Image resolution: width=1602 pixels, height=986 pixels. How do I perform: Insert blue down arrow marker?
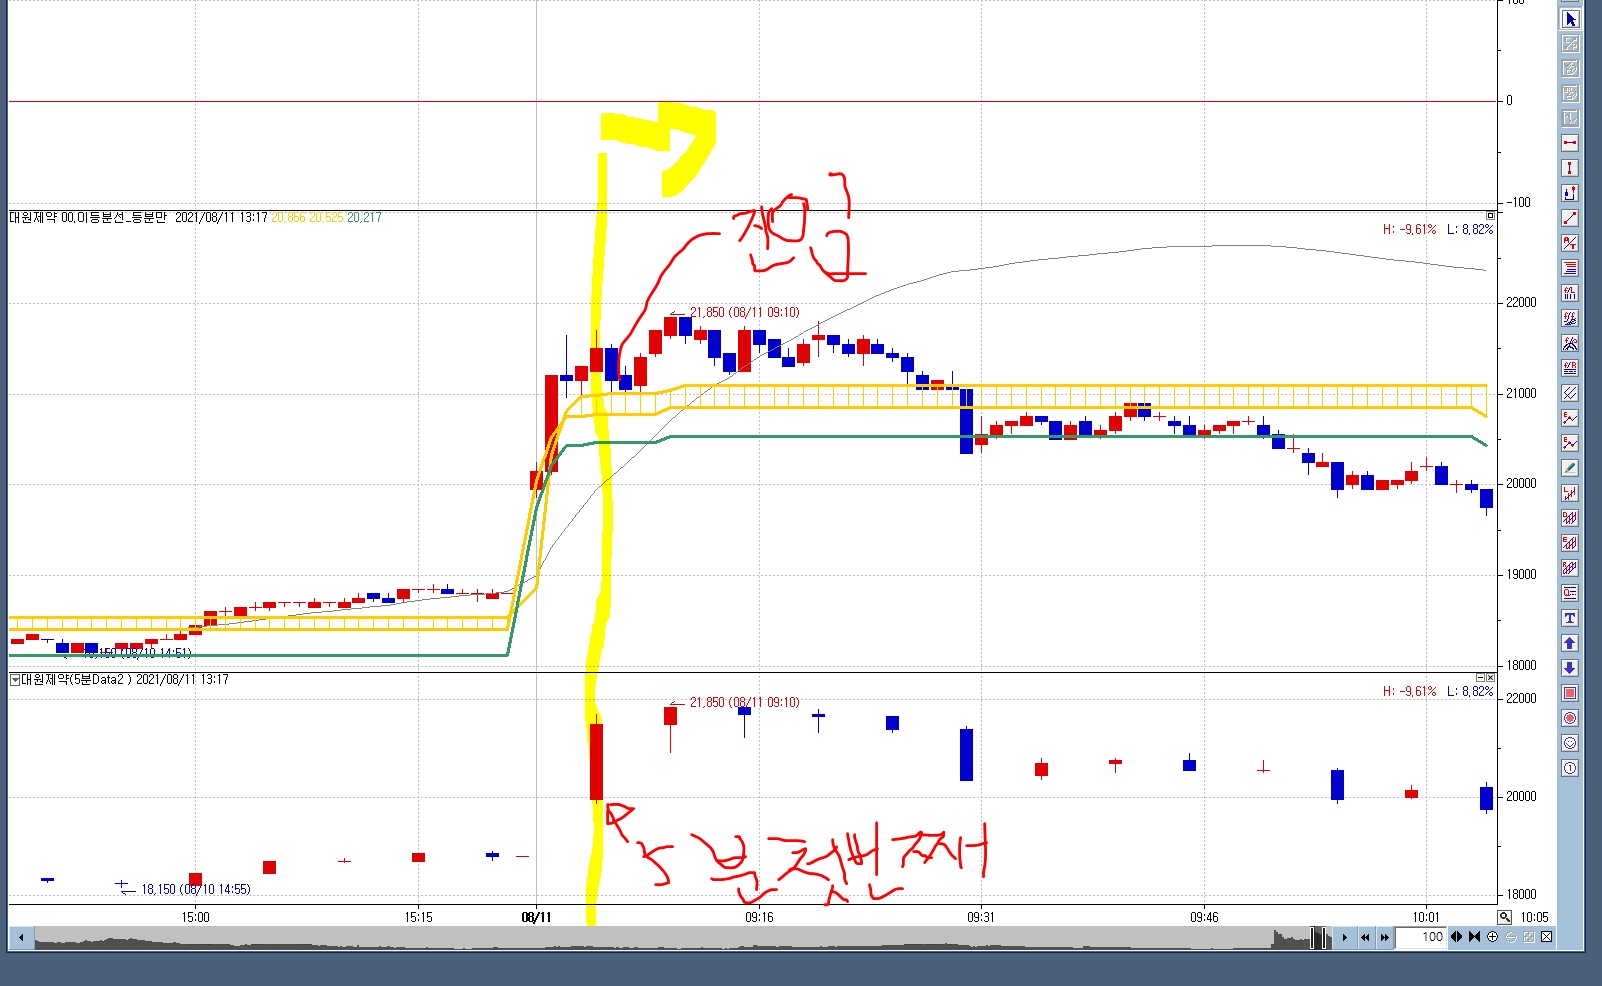coord(1570,668)
